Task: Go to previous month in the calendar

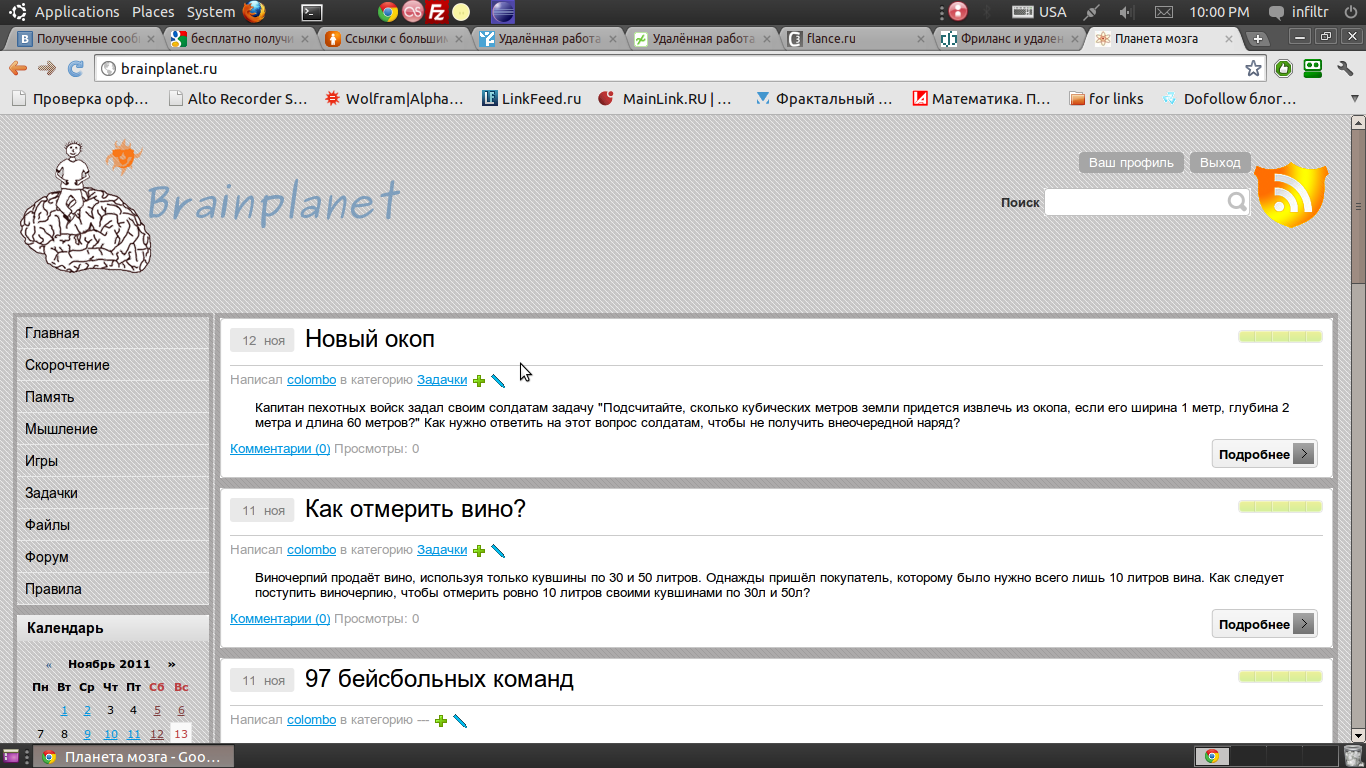Action: pos(49,664)
